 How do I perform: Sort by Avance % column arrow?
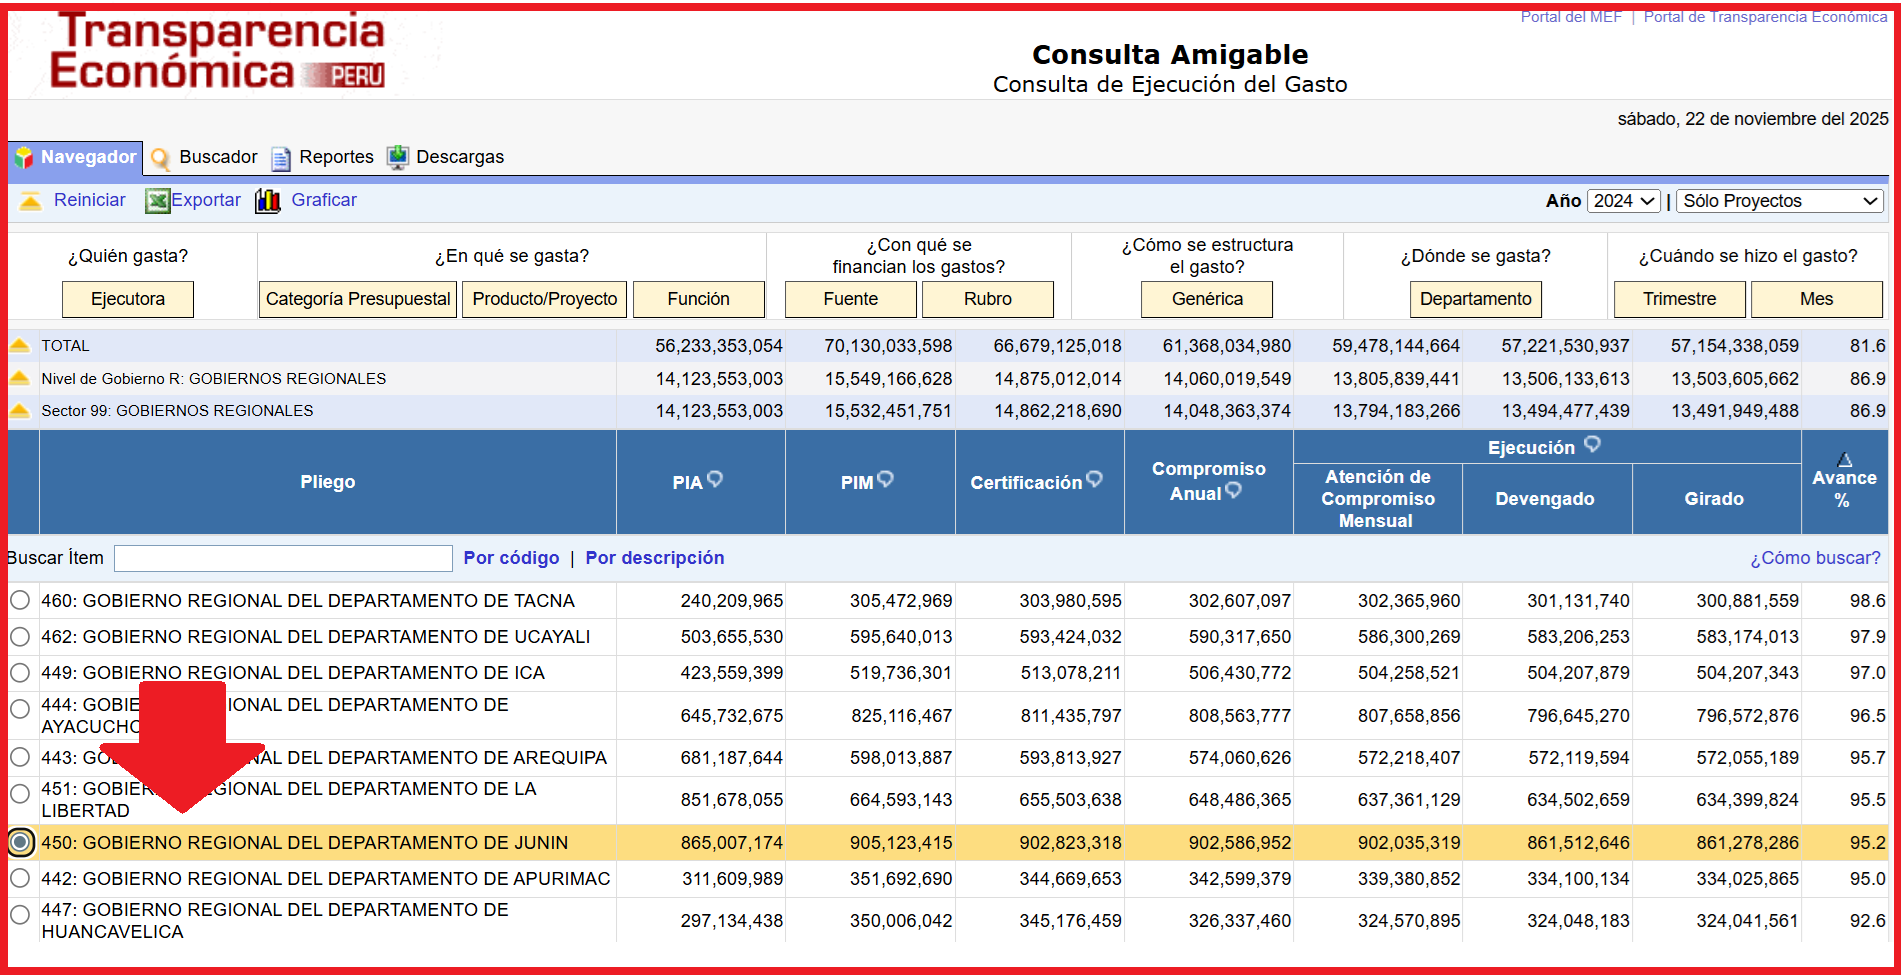1845,460
